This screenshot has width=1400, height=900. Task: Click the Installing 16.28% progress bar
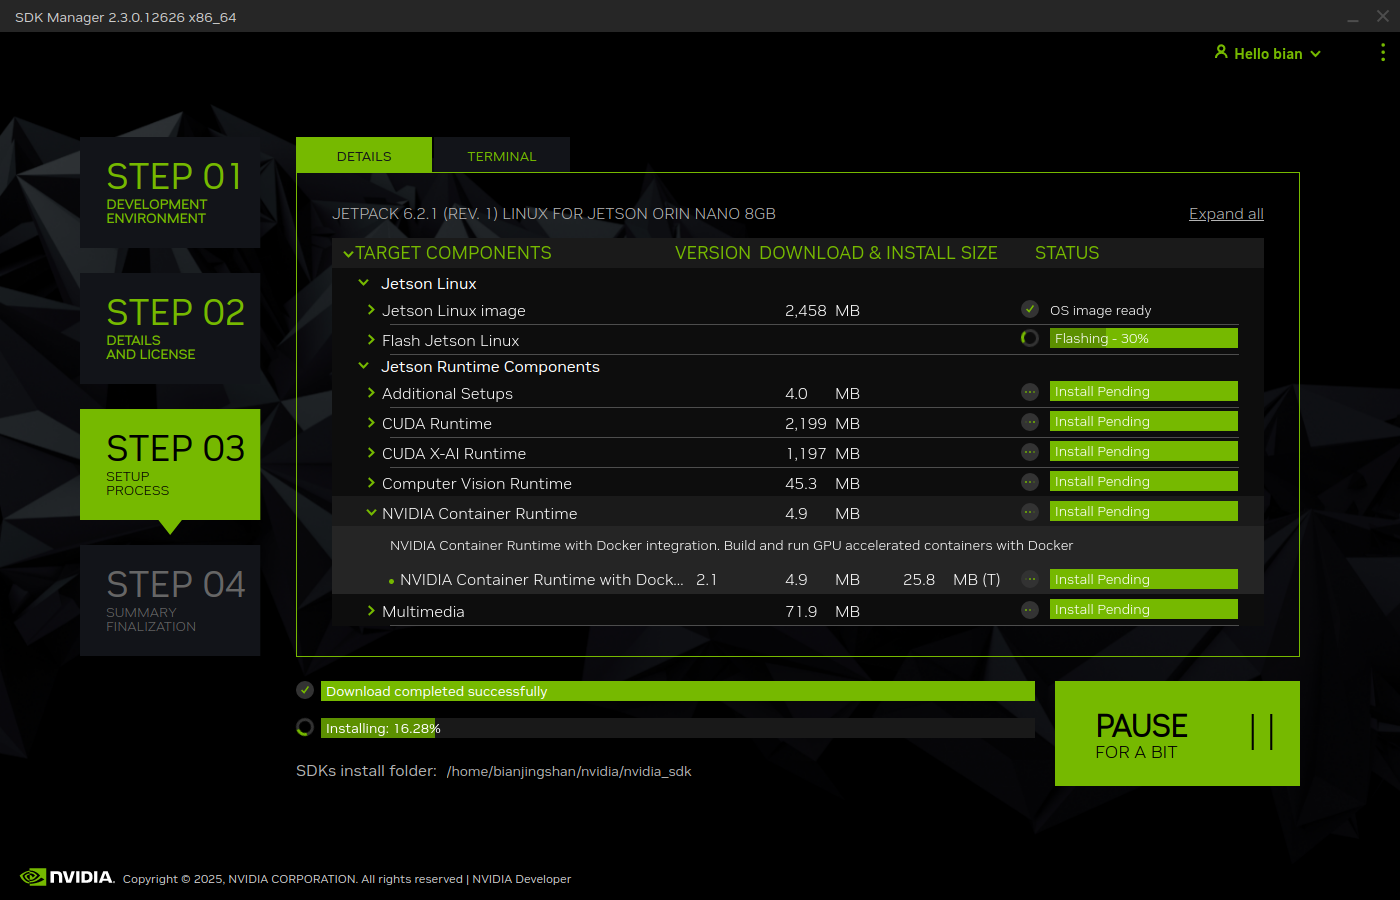click(678, 728)
